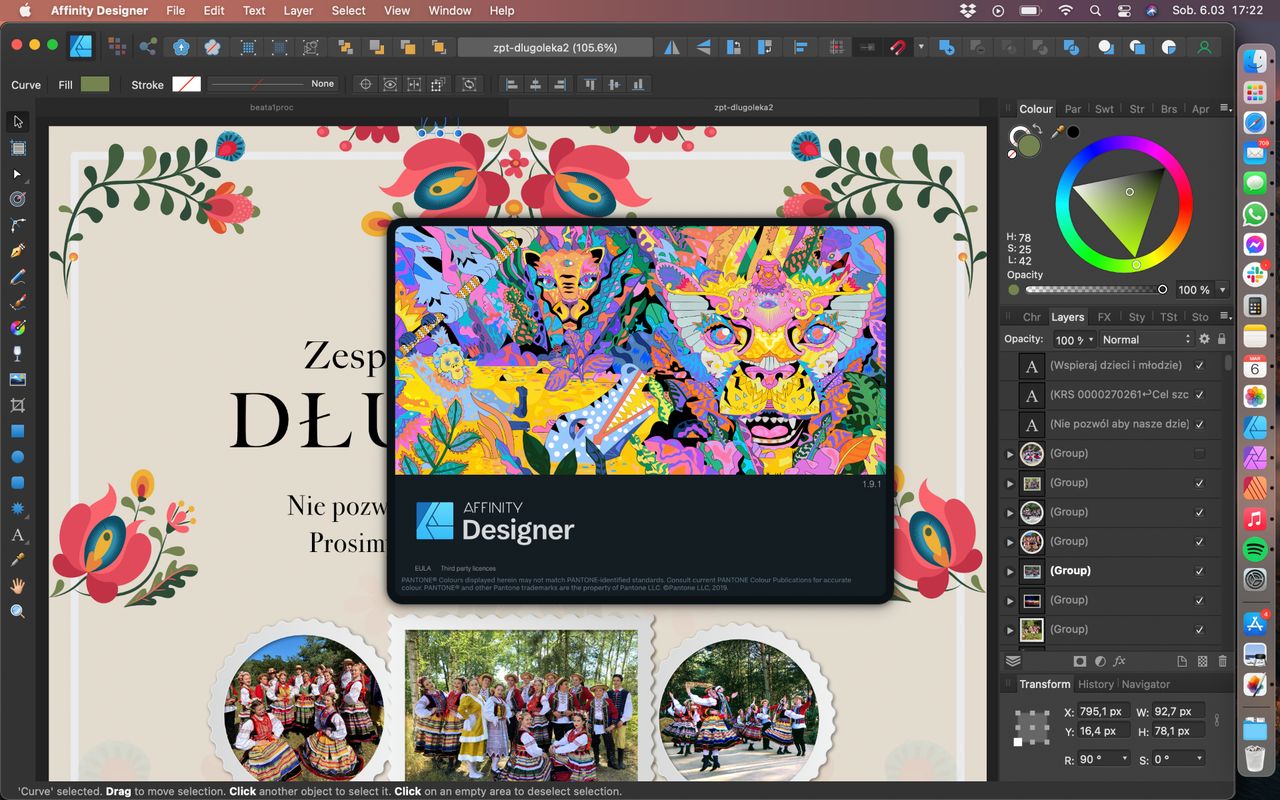The height and width of the screenshot is (800, 1280).
Task: Expand the bold Group layer
Action: (1009, 571)
